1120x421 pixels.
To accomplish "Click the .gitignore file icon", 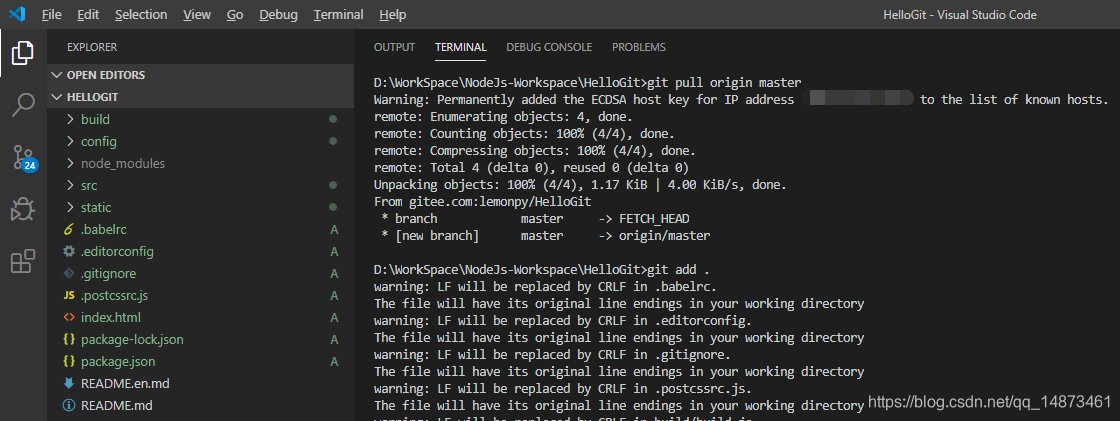I will coord(69,274).
